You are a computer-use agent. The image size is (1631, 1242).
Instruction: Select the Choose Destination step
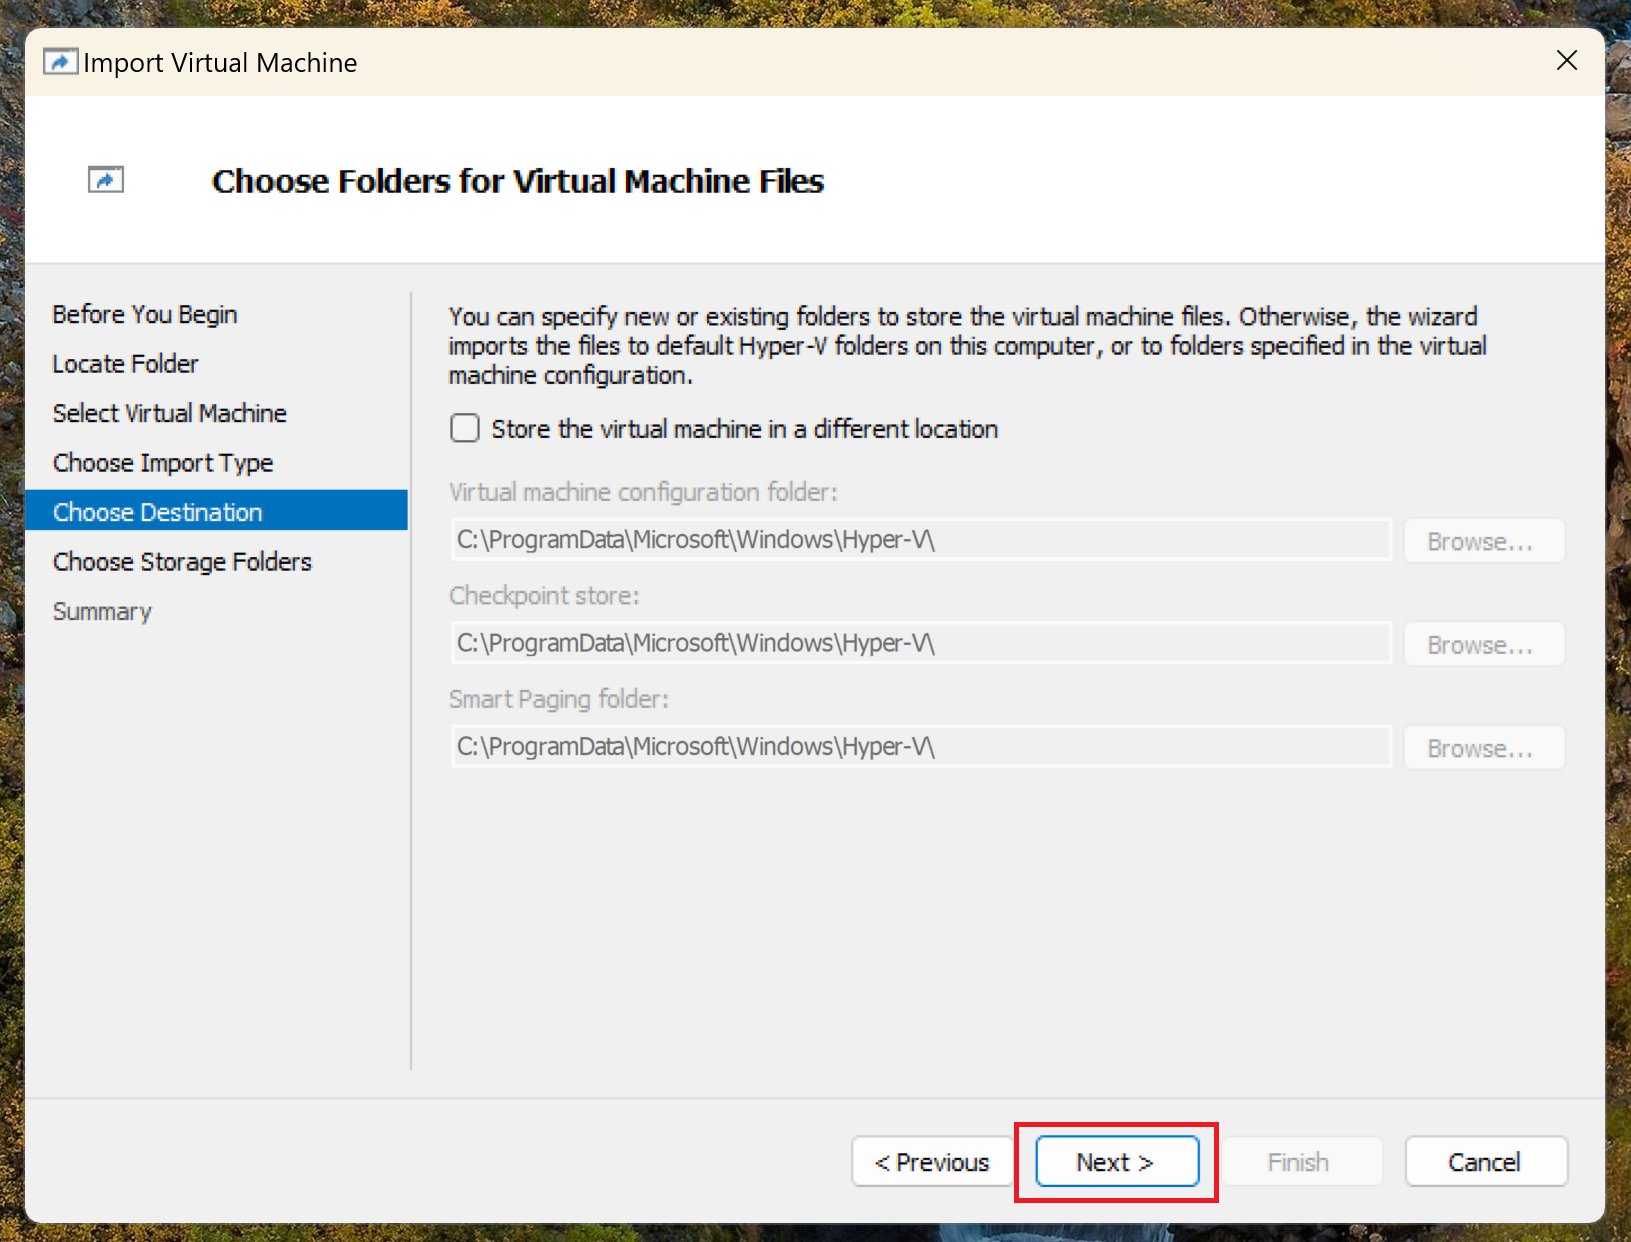216,510
